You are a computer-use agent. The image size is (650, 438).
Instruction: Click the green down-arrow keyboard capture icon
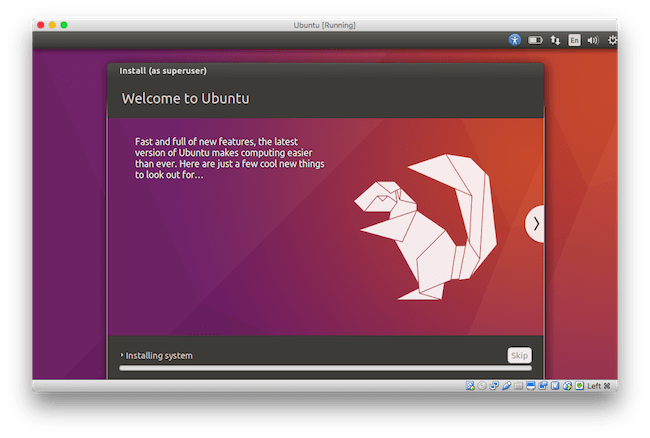(x=580, y=386)
